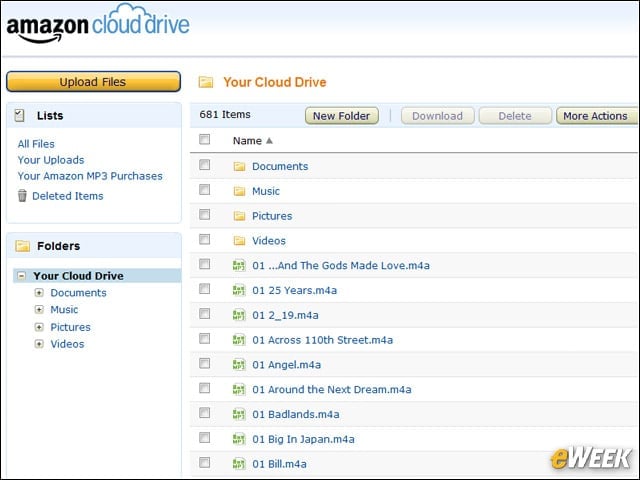Image resolution: width=640 pixels, height=480 pixels.
Task: Click the Download button
Action: tap(438, 116)
